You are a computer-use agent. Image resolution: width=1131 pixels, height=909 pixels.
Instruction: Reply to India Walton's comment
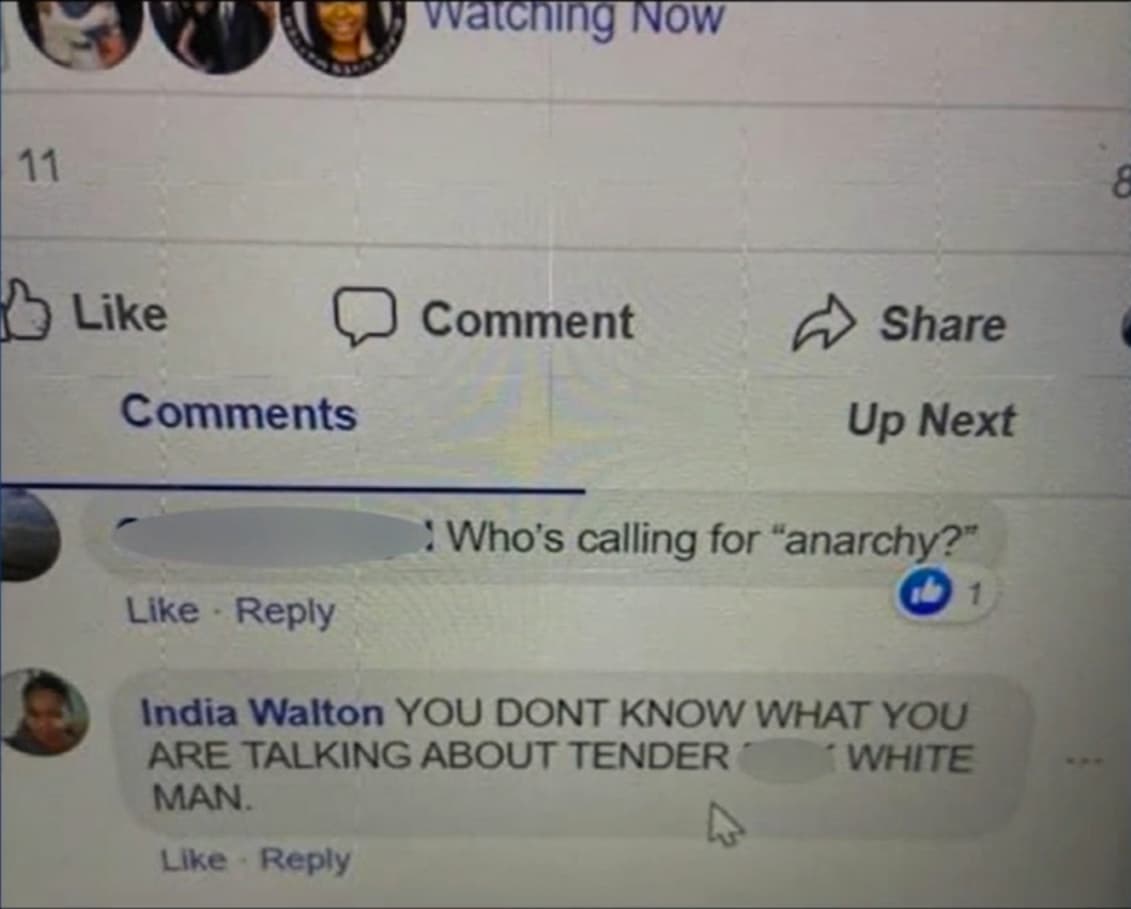tap(304, 859)
